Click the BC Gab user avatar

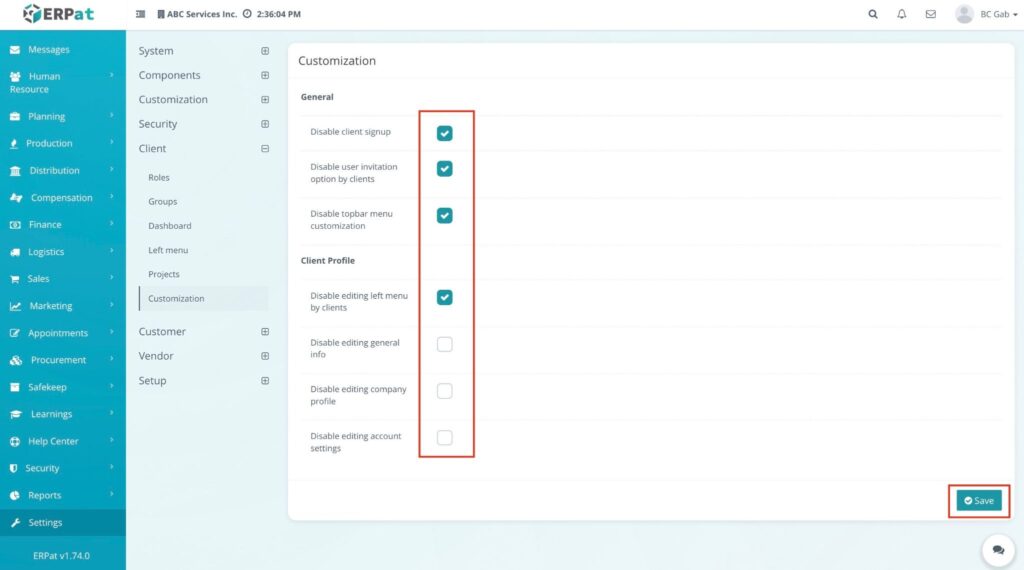pyautogui.click(x=964, y=14)
